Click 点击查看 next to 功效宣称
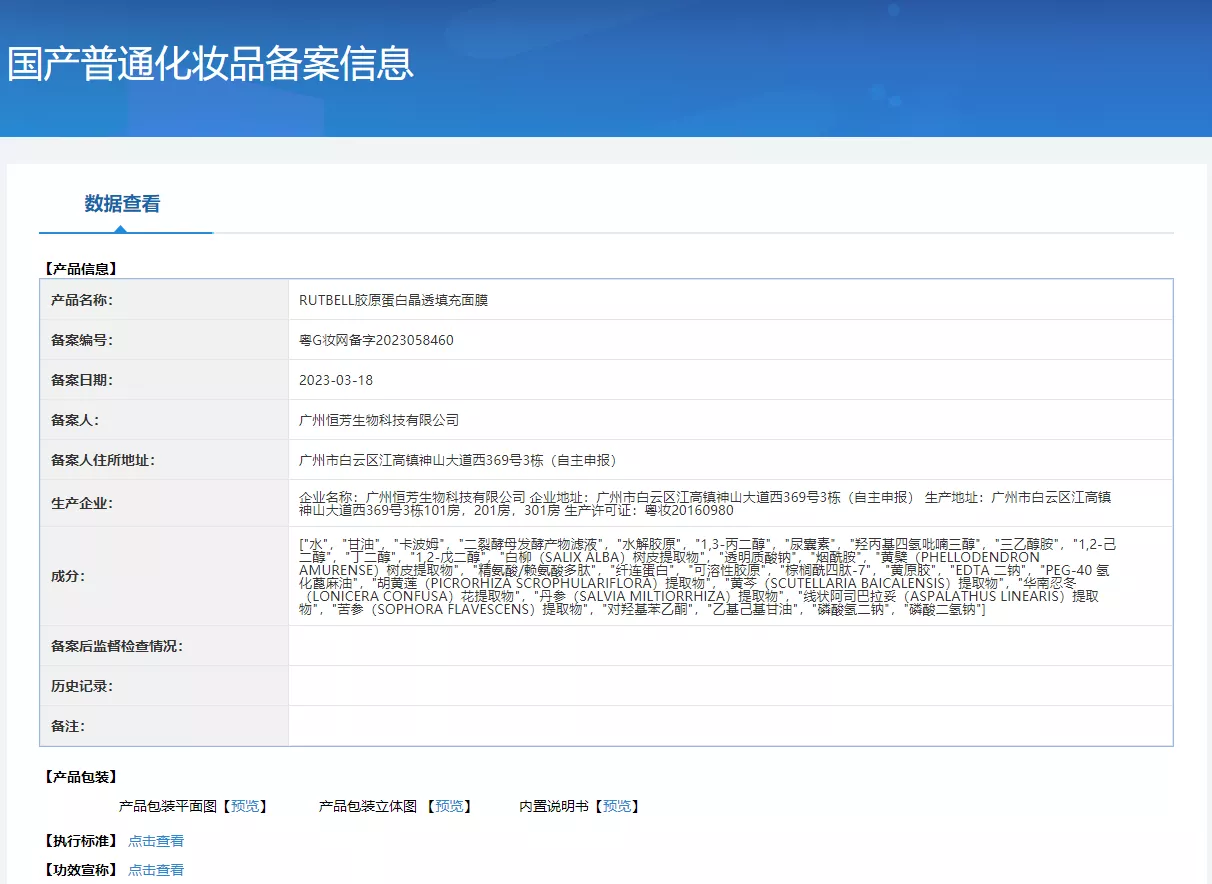1212x884 pixels. (x=156, y=870)
